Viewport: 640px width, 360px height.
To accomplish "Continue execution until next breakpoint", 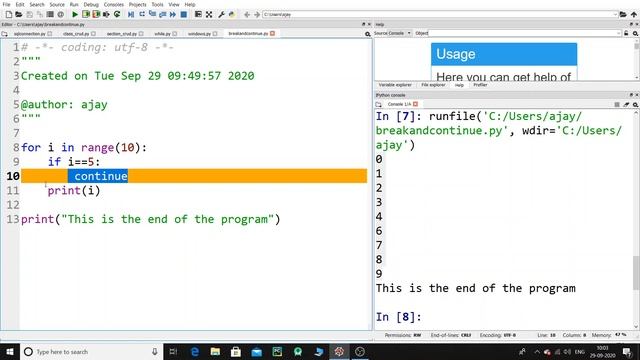I will 173,14.
